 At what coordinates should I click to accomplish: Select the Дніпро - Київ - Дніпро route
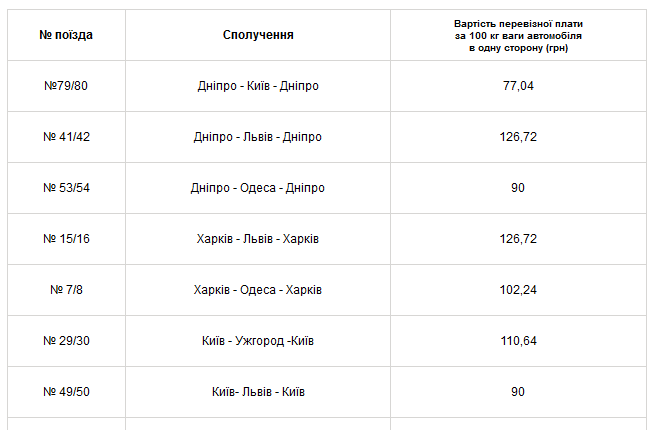click(x=258, y=86)
